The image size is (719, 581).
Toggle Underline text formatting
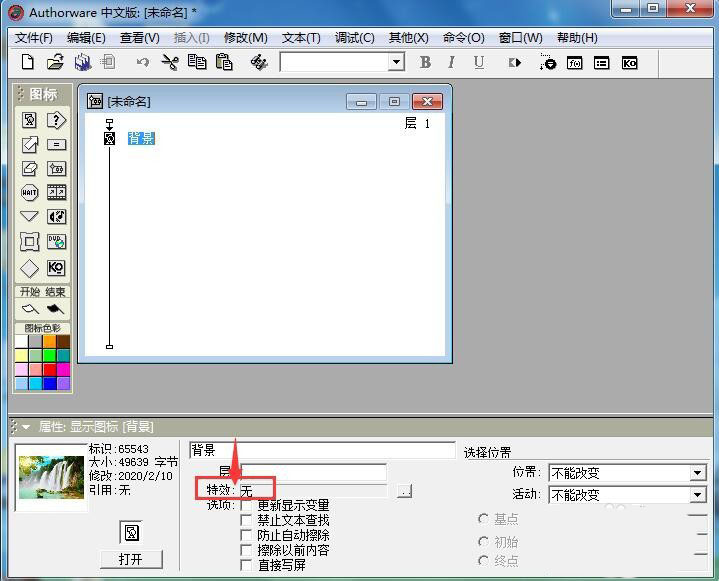coord(479,62)
